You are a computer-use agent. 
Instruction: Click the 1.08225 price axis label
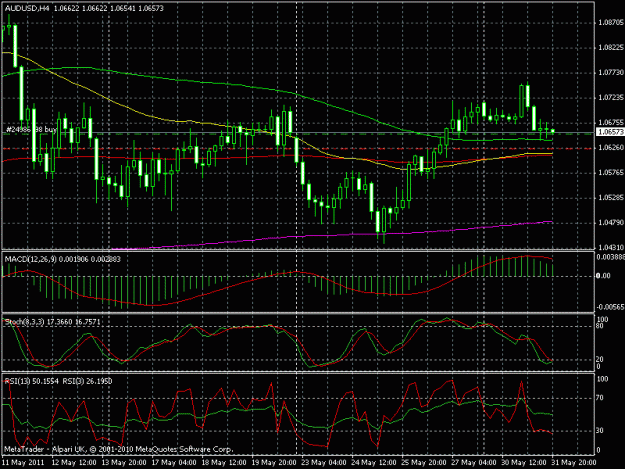(x=611, y=48)
